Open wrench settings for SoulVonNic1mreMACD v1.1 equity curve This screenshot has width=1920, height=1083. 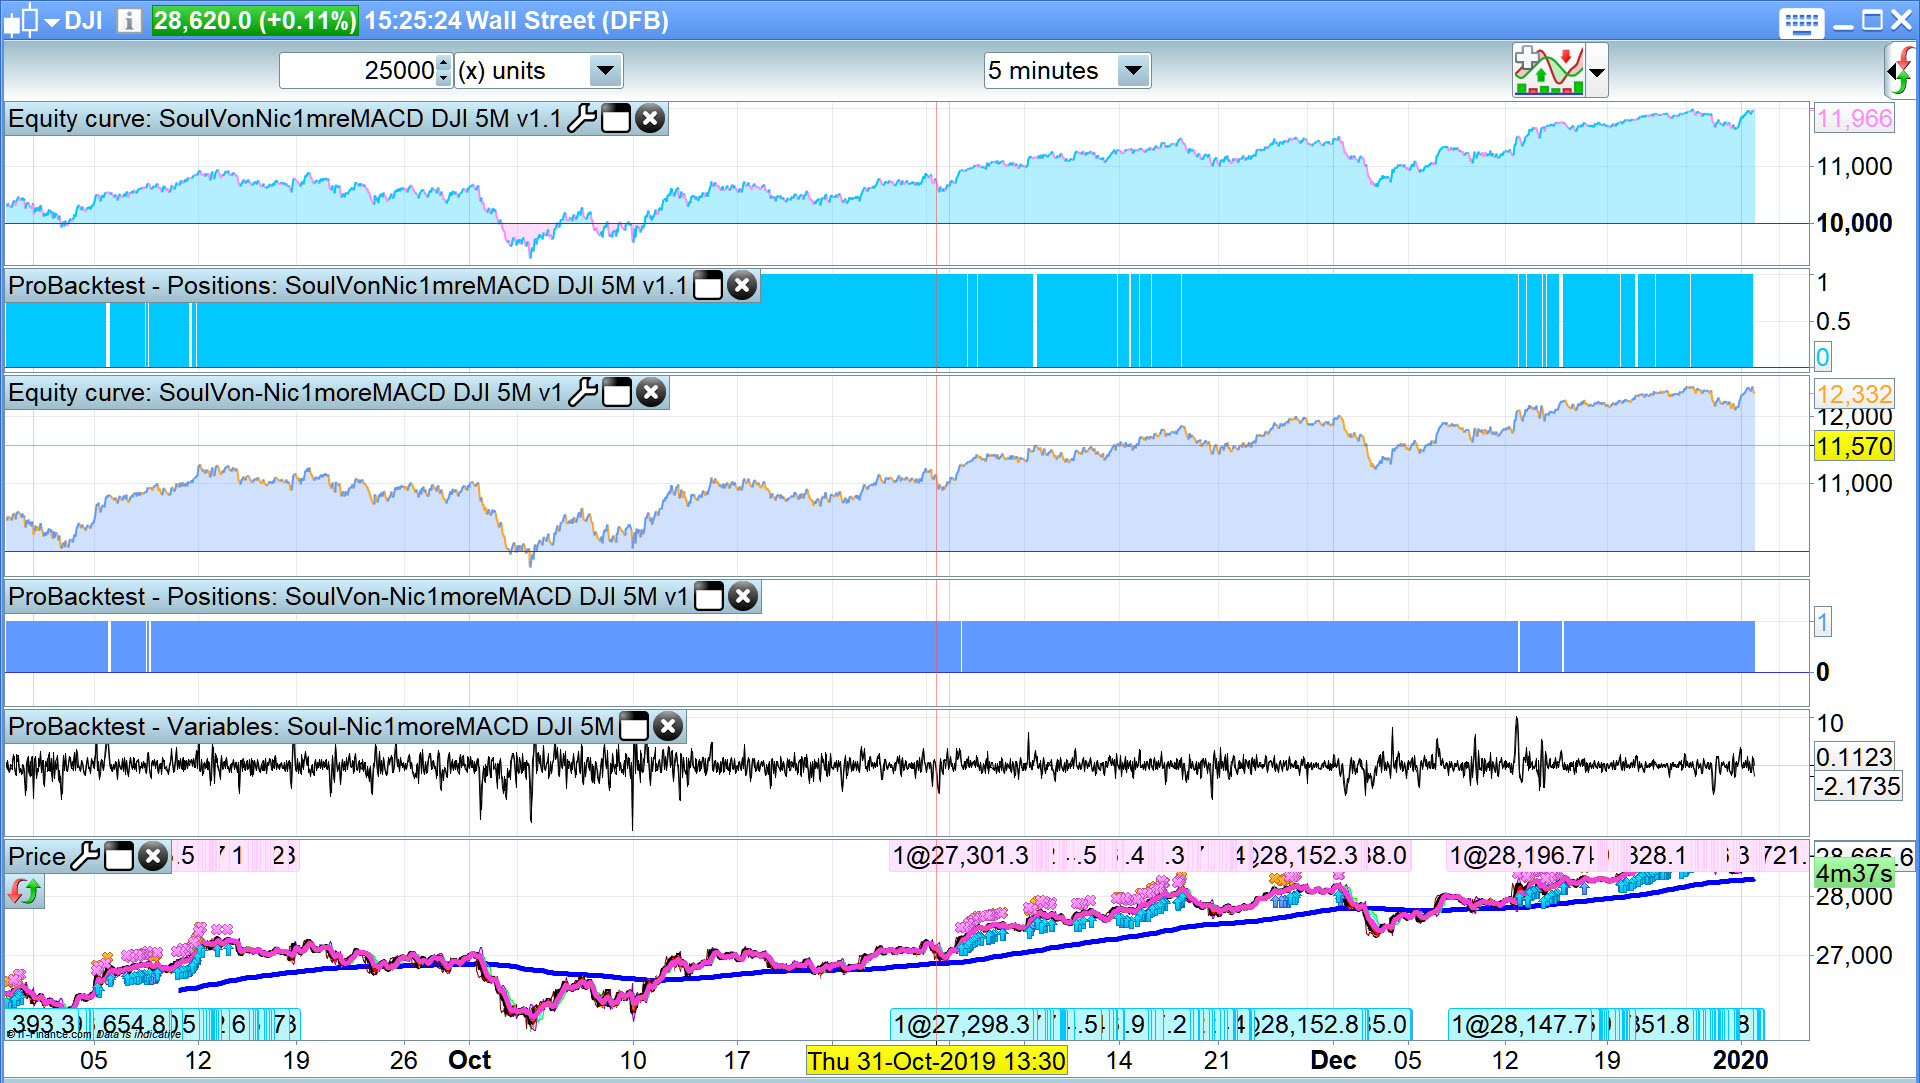coord(582,119)
